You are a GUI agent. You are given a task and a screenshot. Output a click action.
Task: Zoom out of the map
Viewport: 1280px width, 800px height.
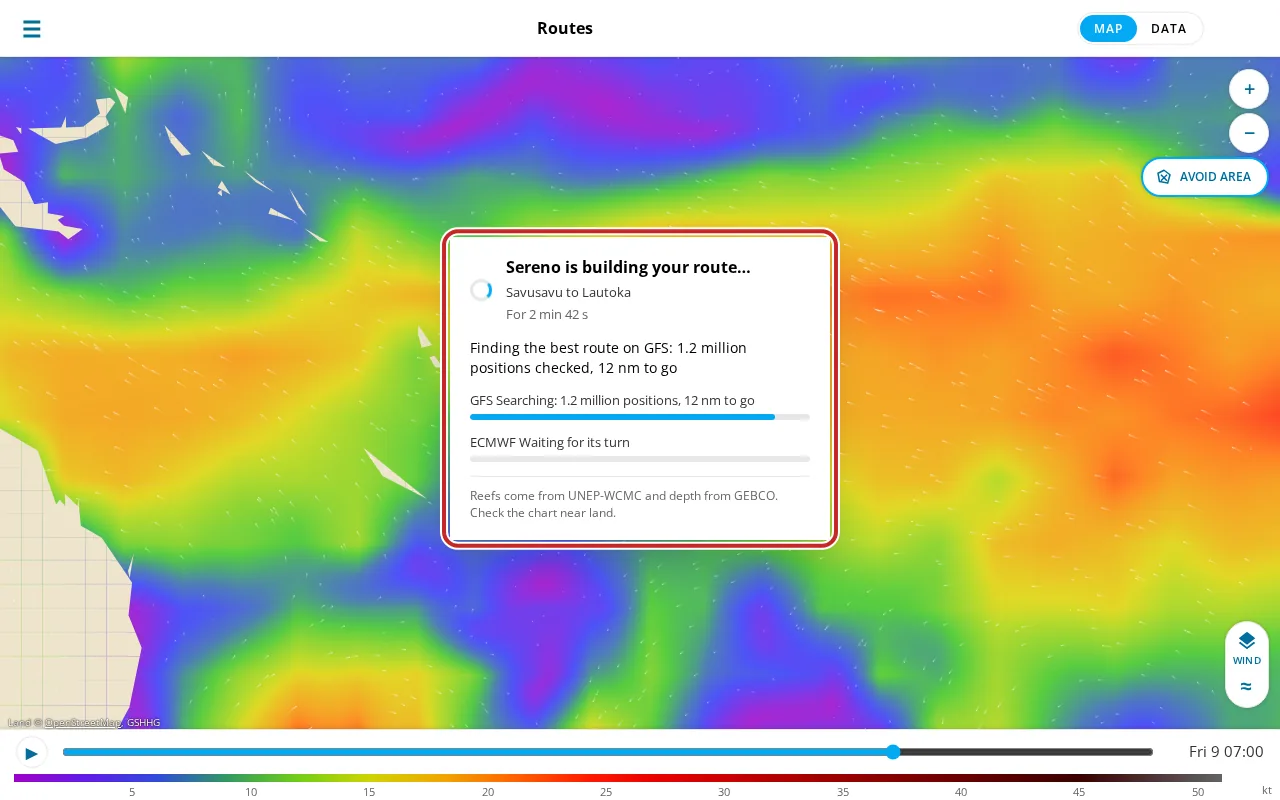click(x=1249, y=133)
